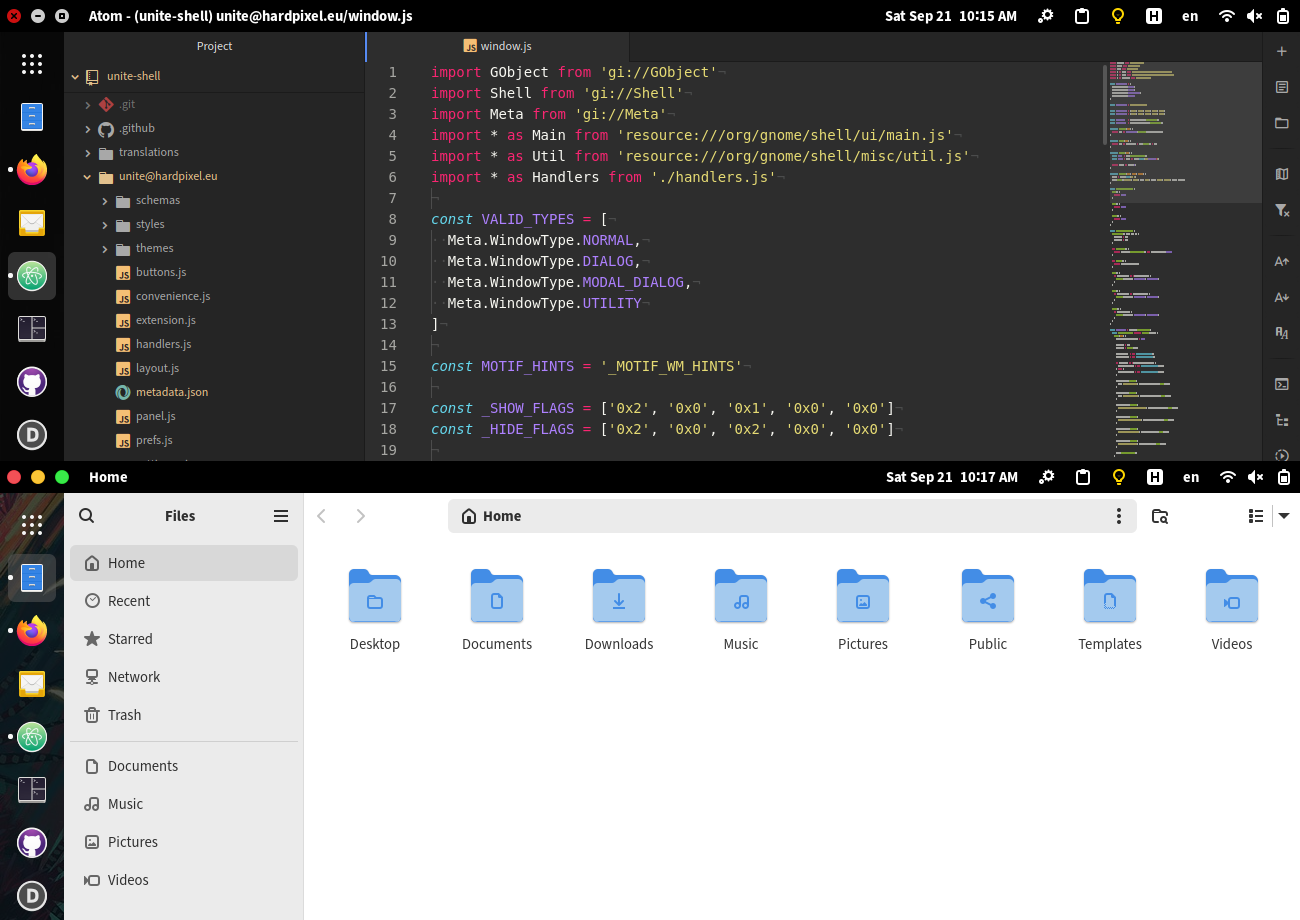Open the view options dropdown arrow in Files

click(x=1285, y=516)
